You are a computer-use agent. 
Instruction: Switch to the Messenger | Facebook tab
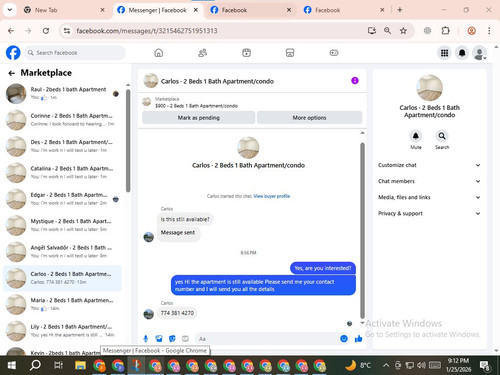tap(157, 10)
